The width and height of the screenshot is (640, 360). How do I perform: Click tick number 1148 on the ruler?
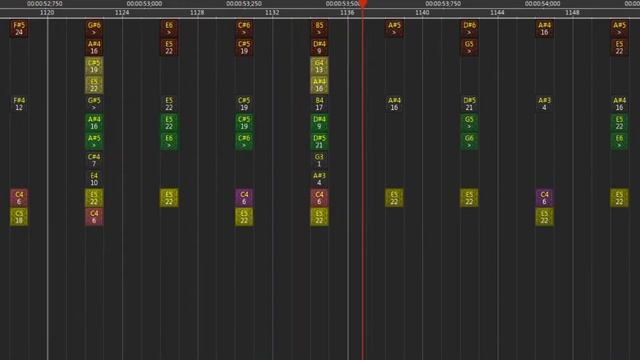[x=573, y=13]
